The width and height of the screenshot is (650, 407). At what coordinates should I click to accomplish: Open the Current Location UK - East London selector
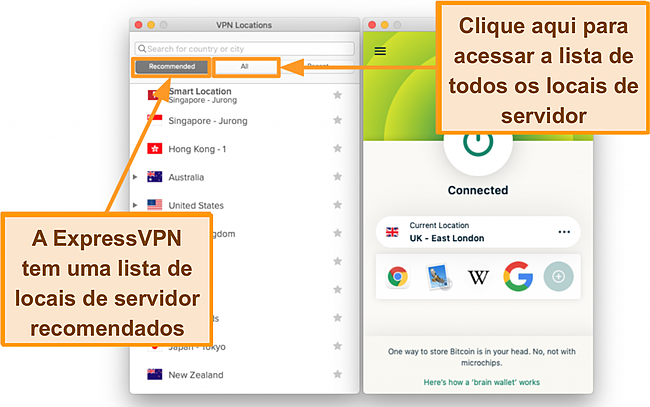tap(478, 232)
